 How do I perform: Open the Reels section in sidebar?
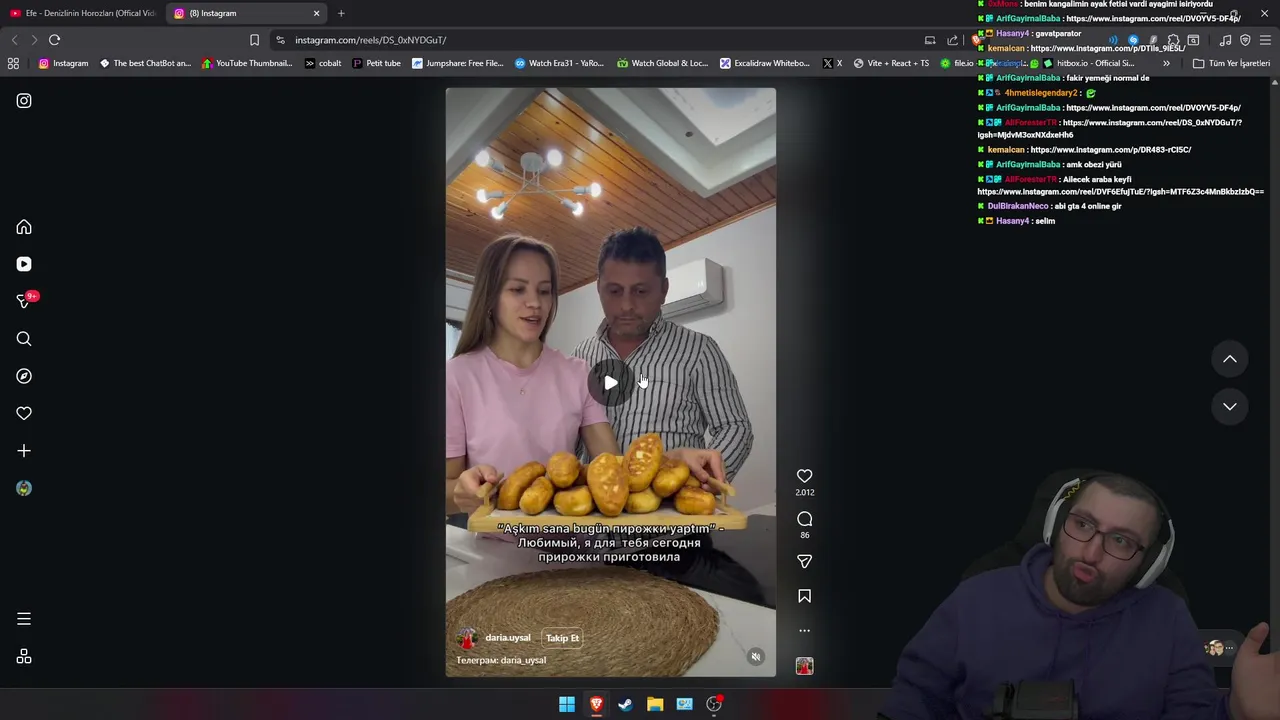24,264
